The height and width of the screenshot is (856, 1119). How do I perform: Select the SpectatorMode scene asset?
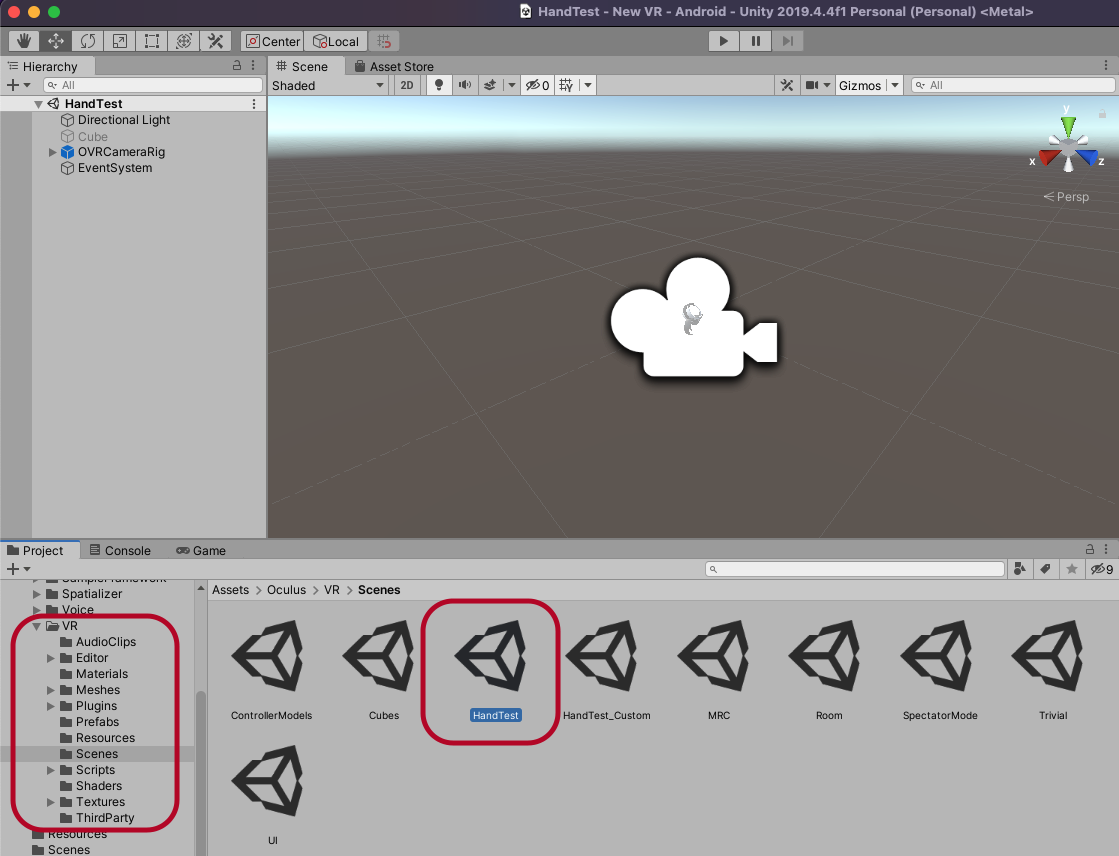click(940, 669)
